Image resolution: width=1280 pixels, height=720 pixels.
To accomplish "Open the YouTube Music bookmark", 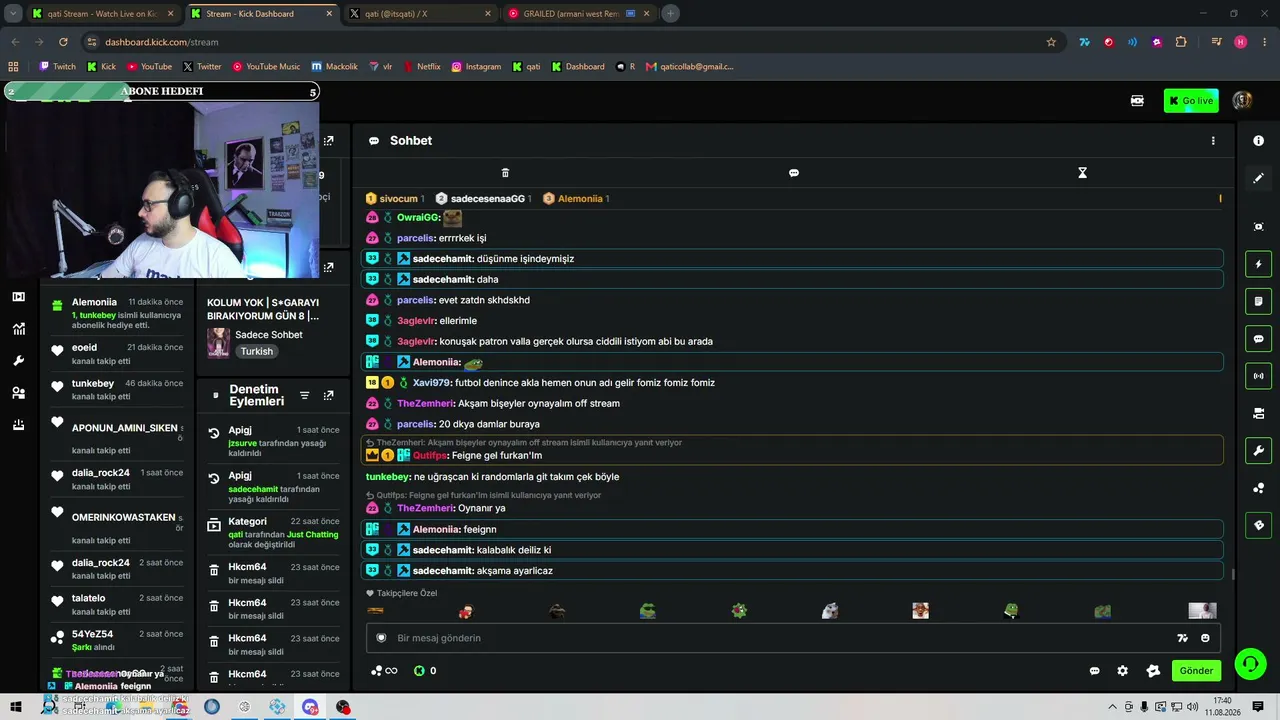I will tap(266, 66).
